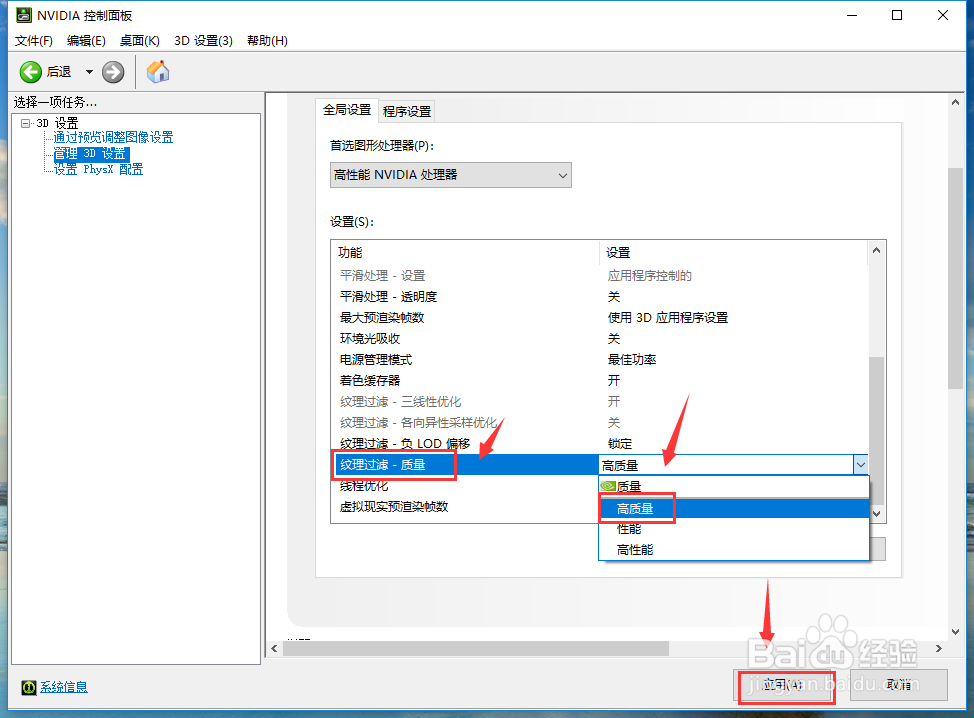The image size is (974, 718).
Task: Click the 取消 button
Action: tap(899, 685)
